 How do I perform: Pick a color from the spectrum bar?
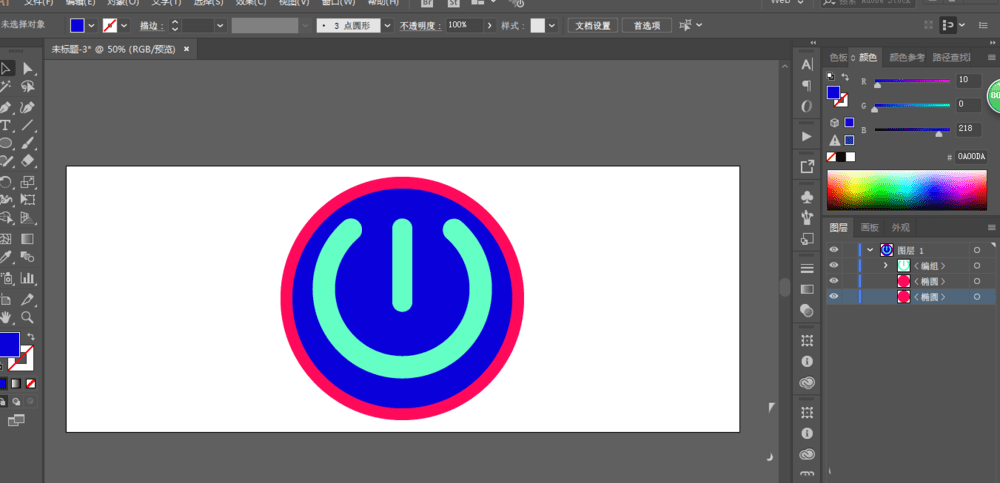click(x=907, y=190)
